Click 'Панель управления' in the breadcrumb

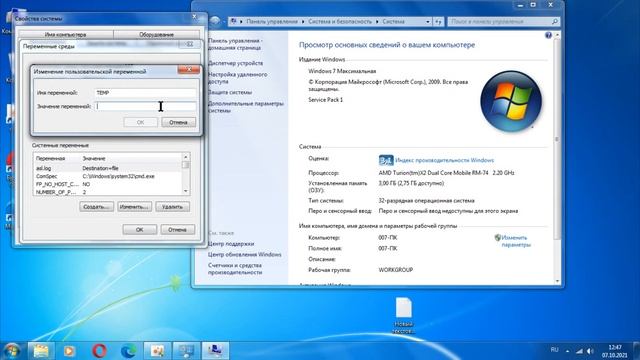pyautogui.click(x=272, y=22)
